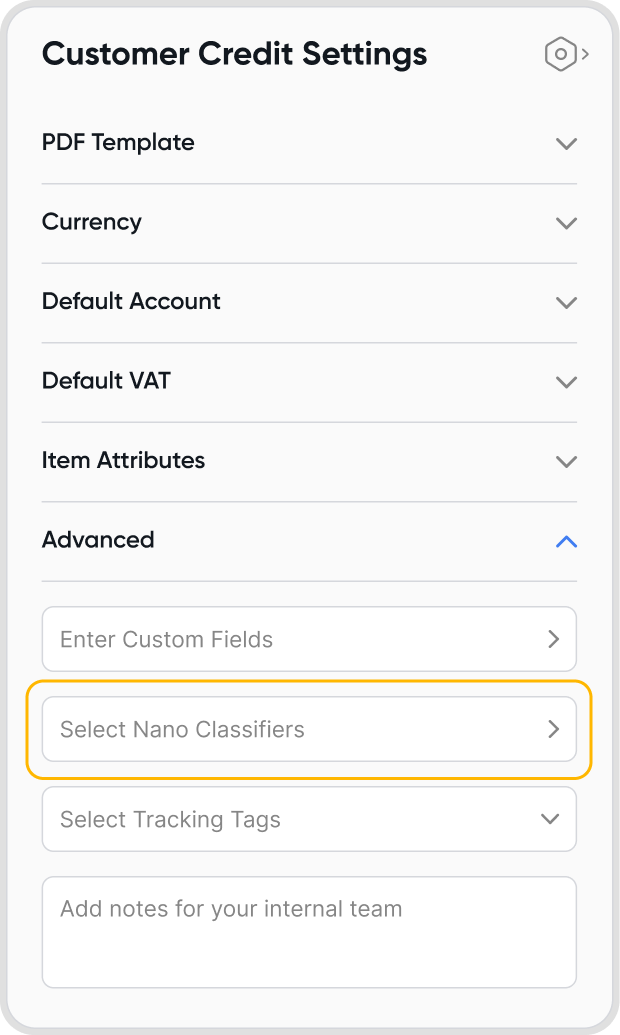Click the Default VAT chevron arrow
Viewport: 620px width, 1035px height.
coord(566,382)
